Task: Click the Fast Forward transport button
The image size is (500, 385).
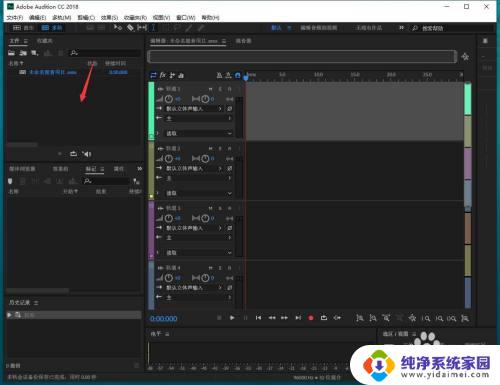Action: (x=284, y=318)
